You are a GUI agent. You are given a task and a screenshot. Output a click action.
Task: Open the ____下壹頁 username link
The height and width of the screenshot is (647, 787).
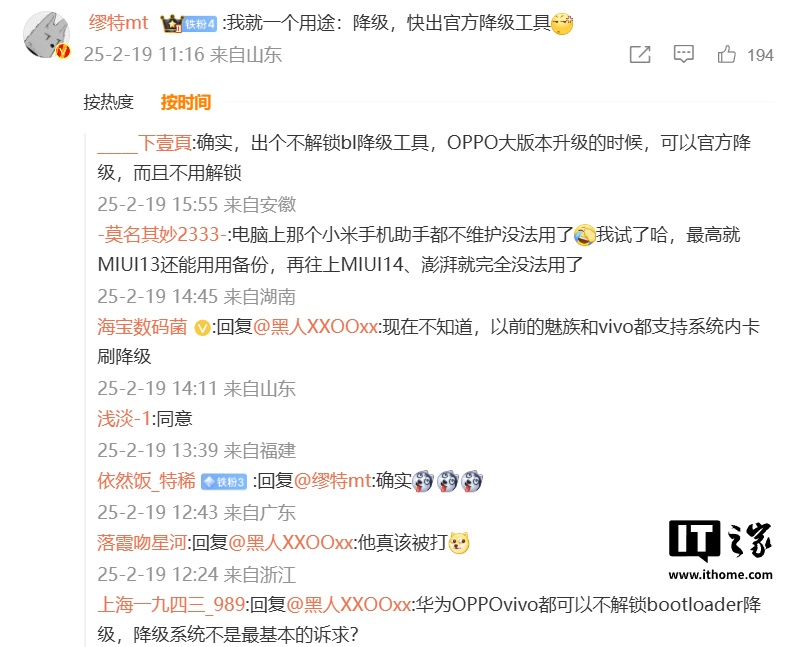click(x=144, y=143)
